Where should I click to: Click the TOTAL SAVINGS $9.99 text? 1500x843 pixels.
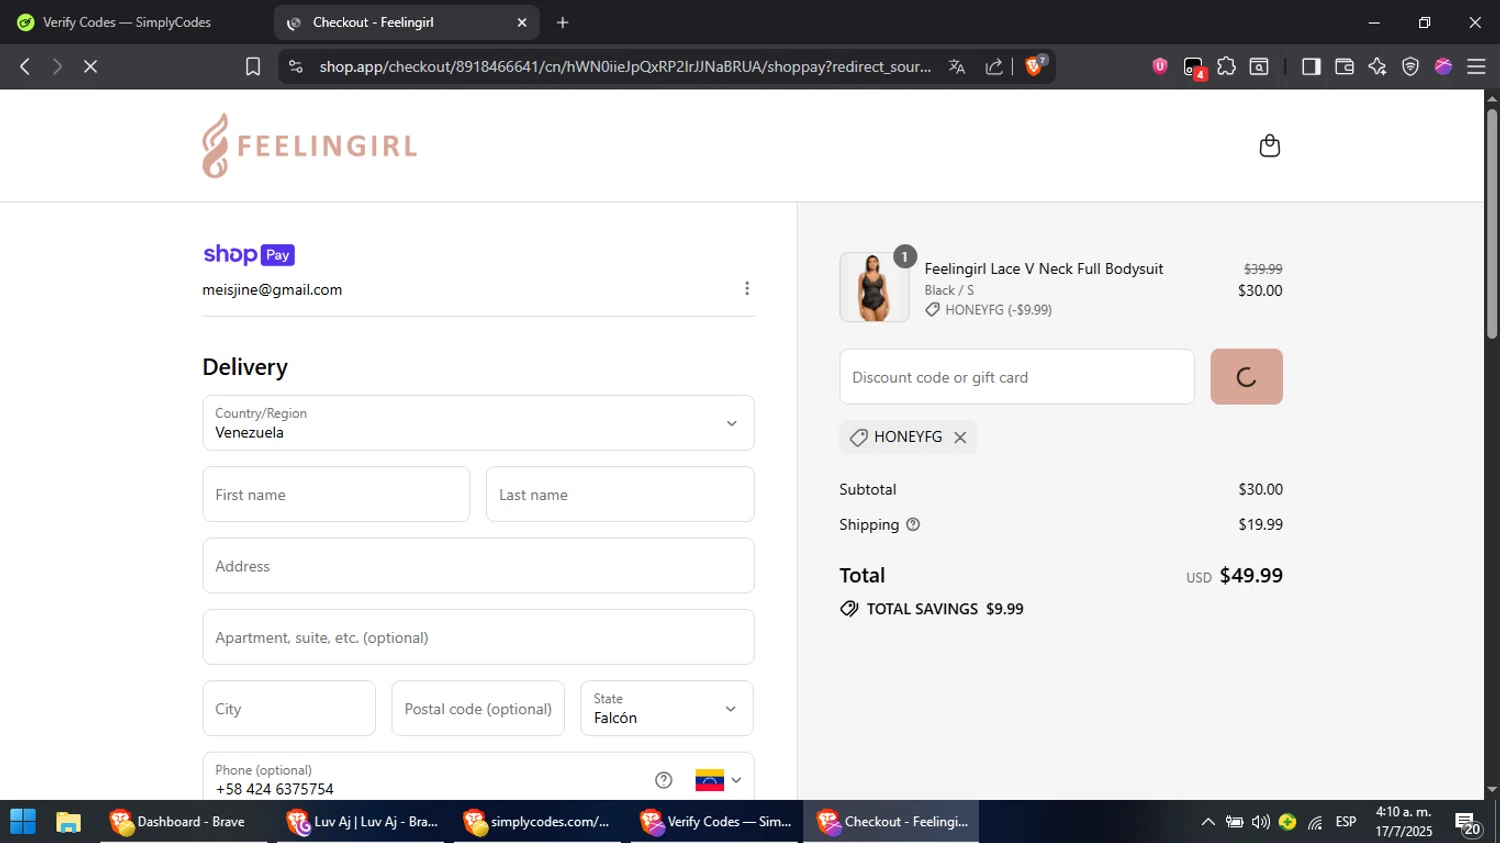pyautogui.click(x=932, y=609)
